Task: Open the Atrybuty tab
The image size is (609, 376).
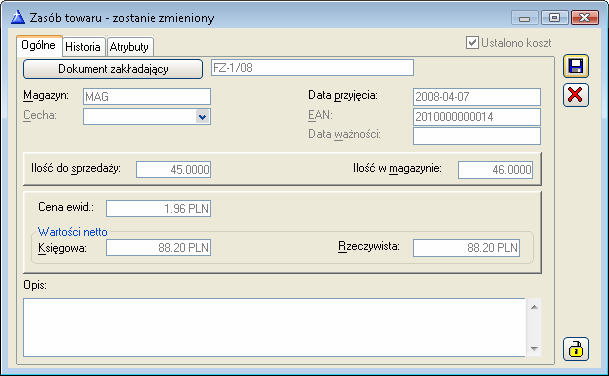Action: click(129, 47)
